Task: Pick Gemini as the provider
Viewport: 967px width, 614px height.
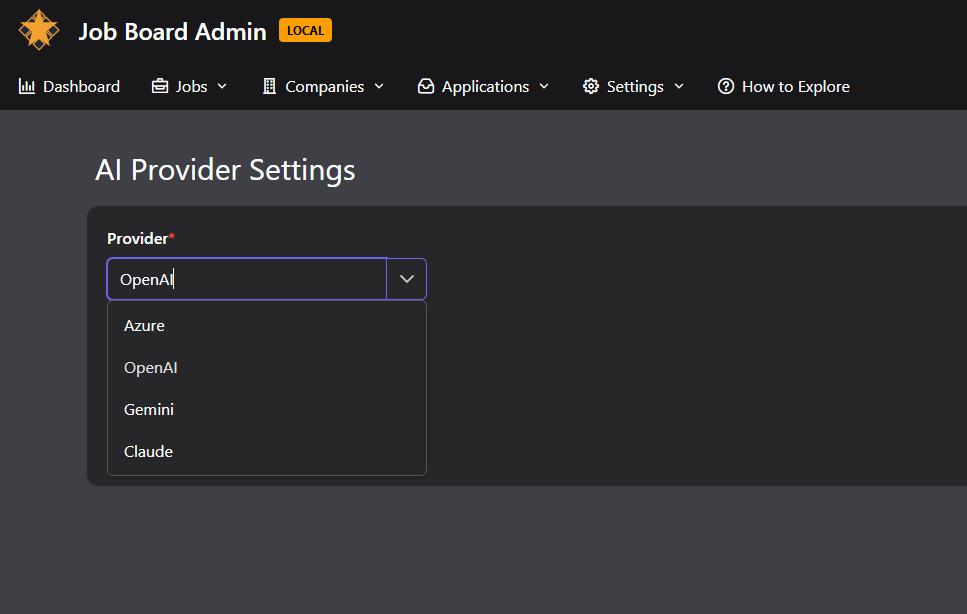Action: pyautogui.click(x=149, y=410)
